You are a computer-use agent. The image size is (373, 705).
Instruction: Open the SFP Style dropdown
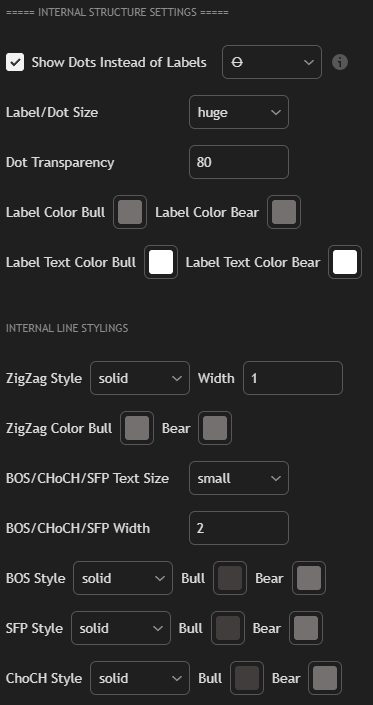point(121,628)
